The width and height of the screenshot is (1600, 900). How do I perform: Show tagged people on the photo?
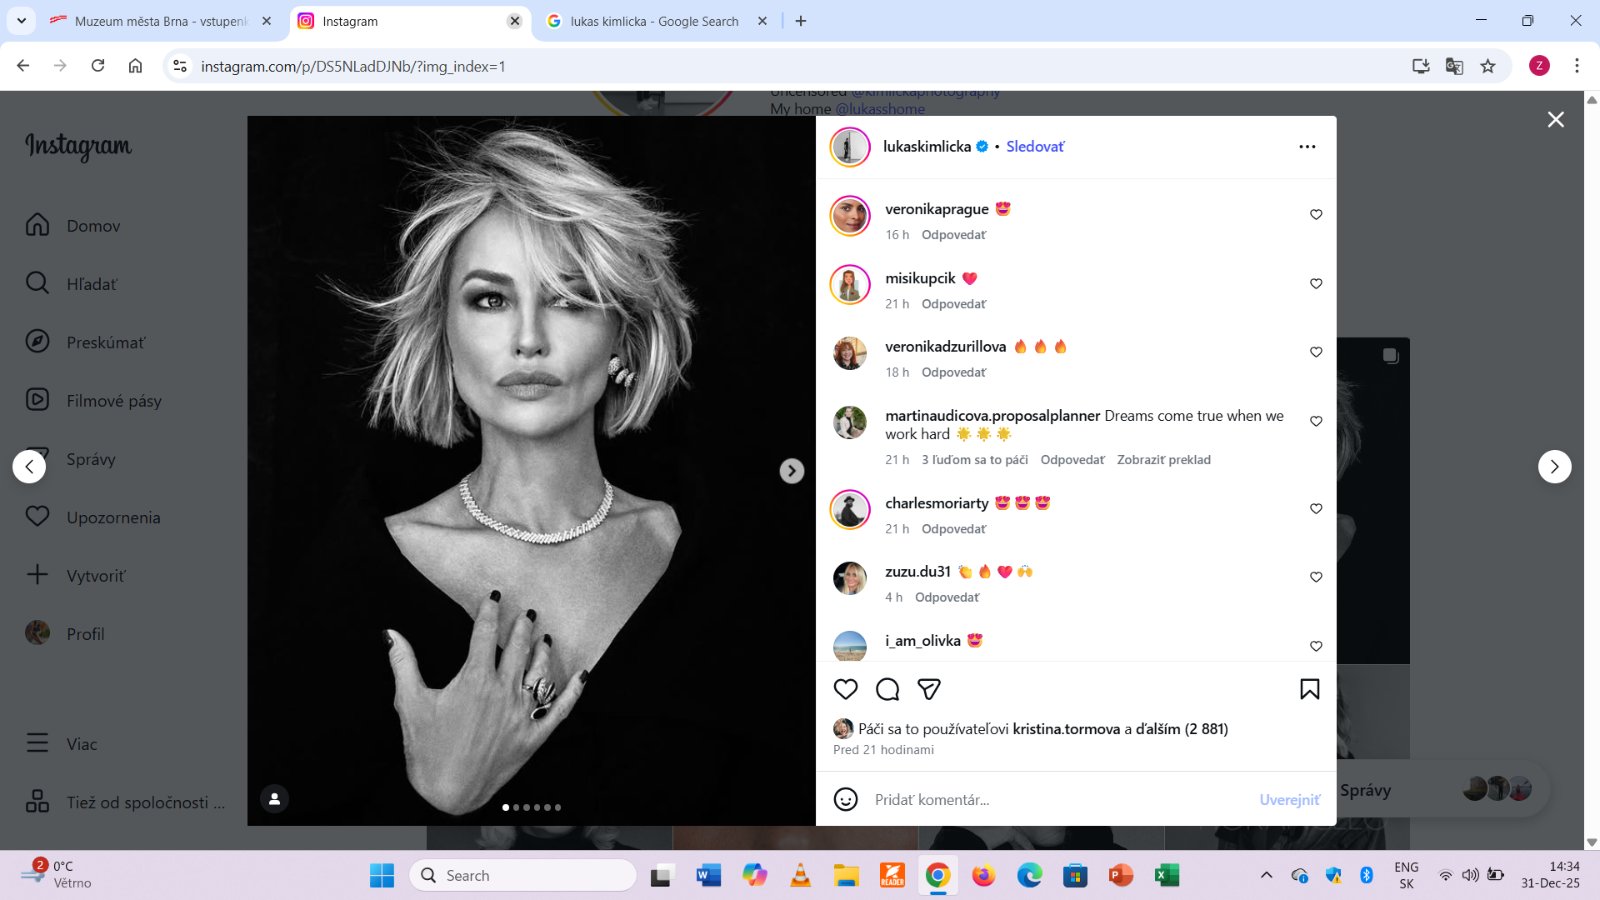tap(275, 798)
